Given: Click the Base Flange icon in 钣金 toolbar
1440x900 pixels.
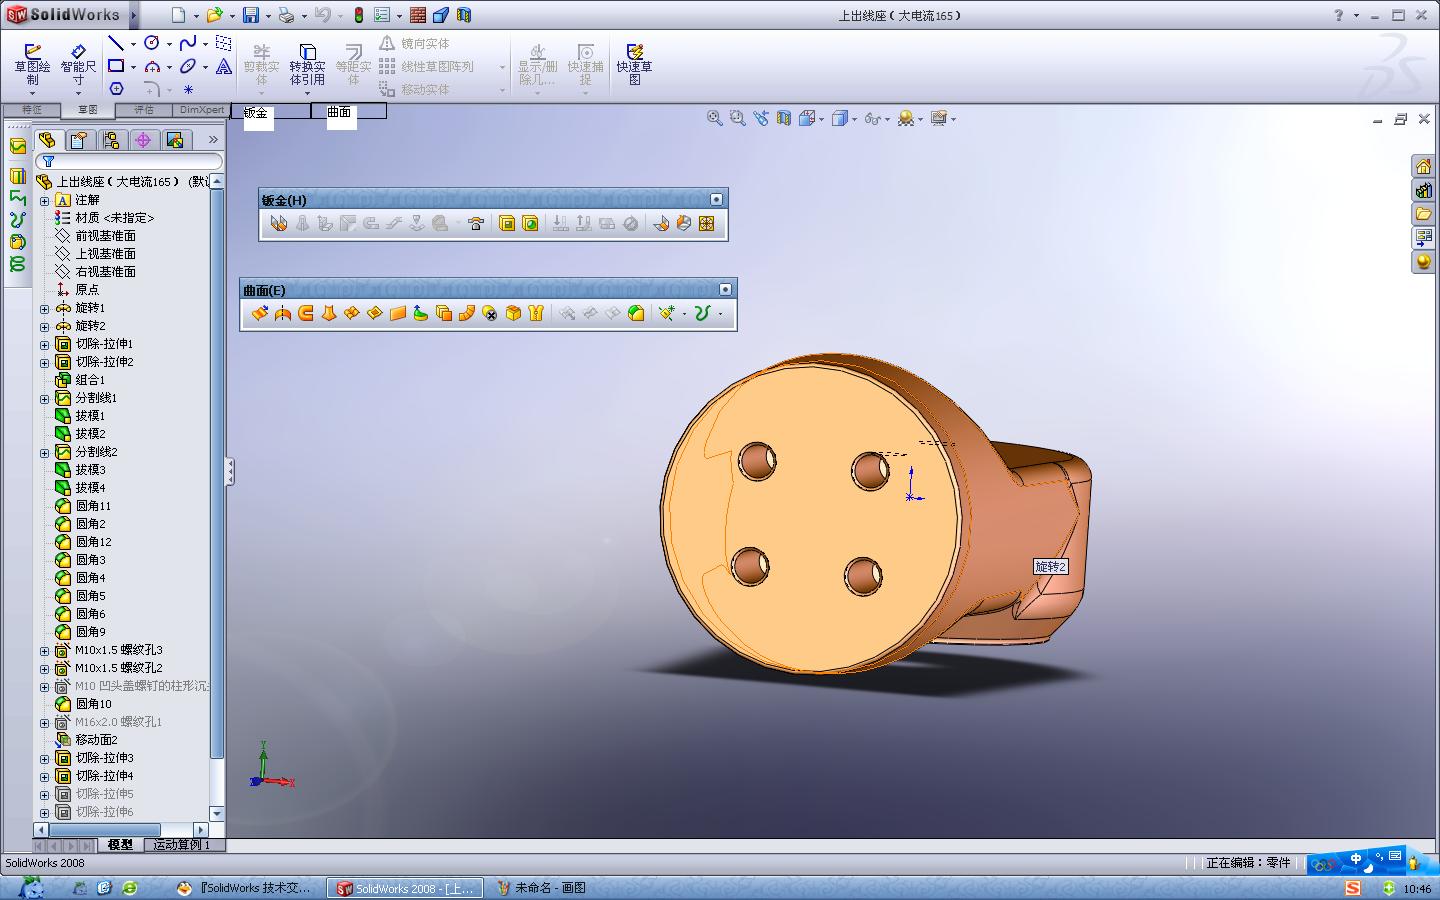Looking at the screenshot, I should point(279,223).
